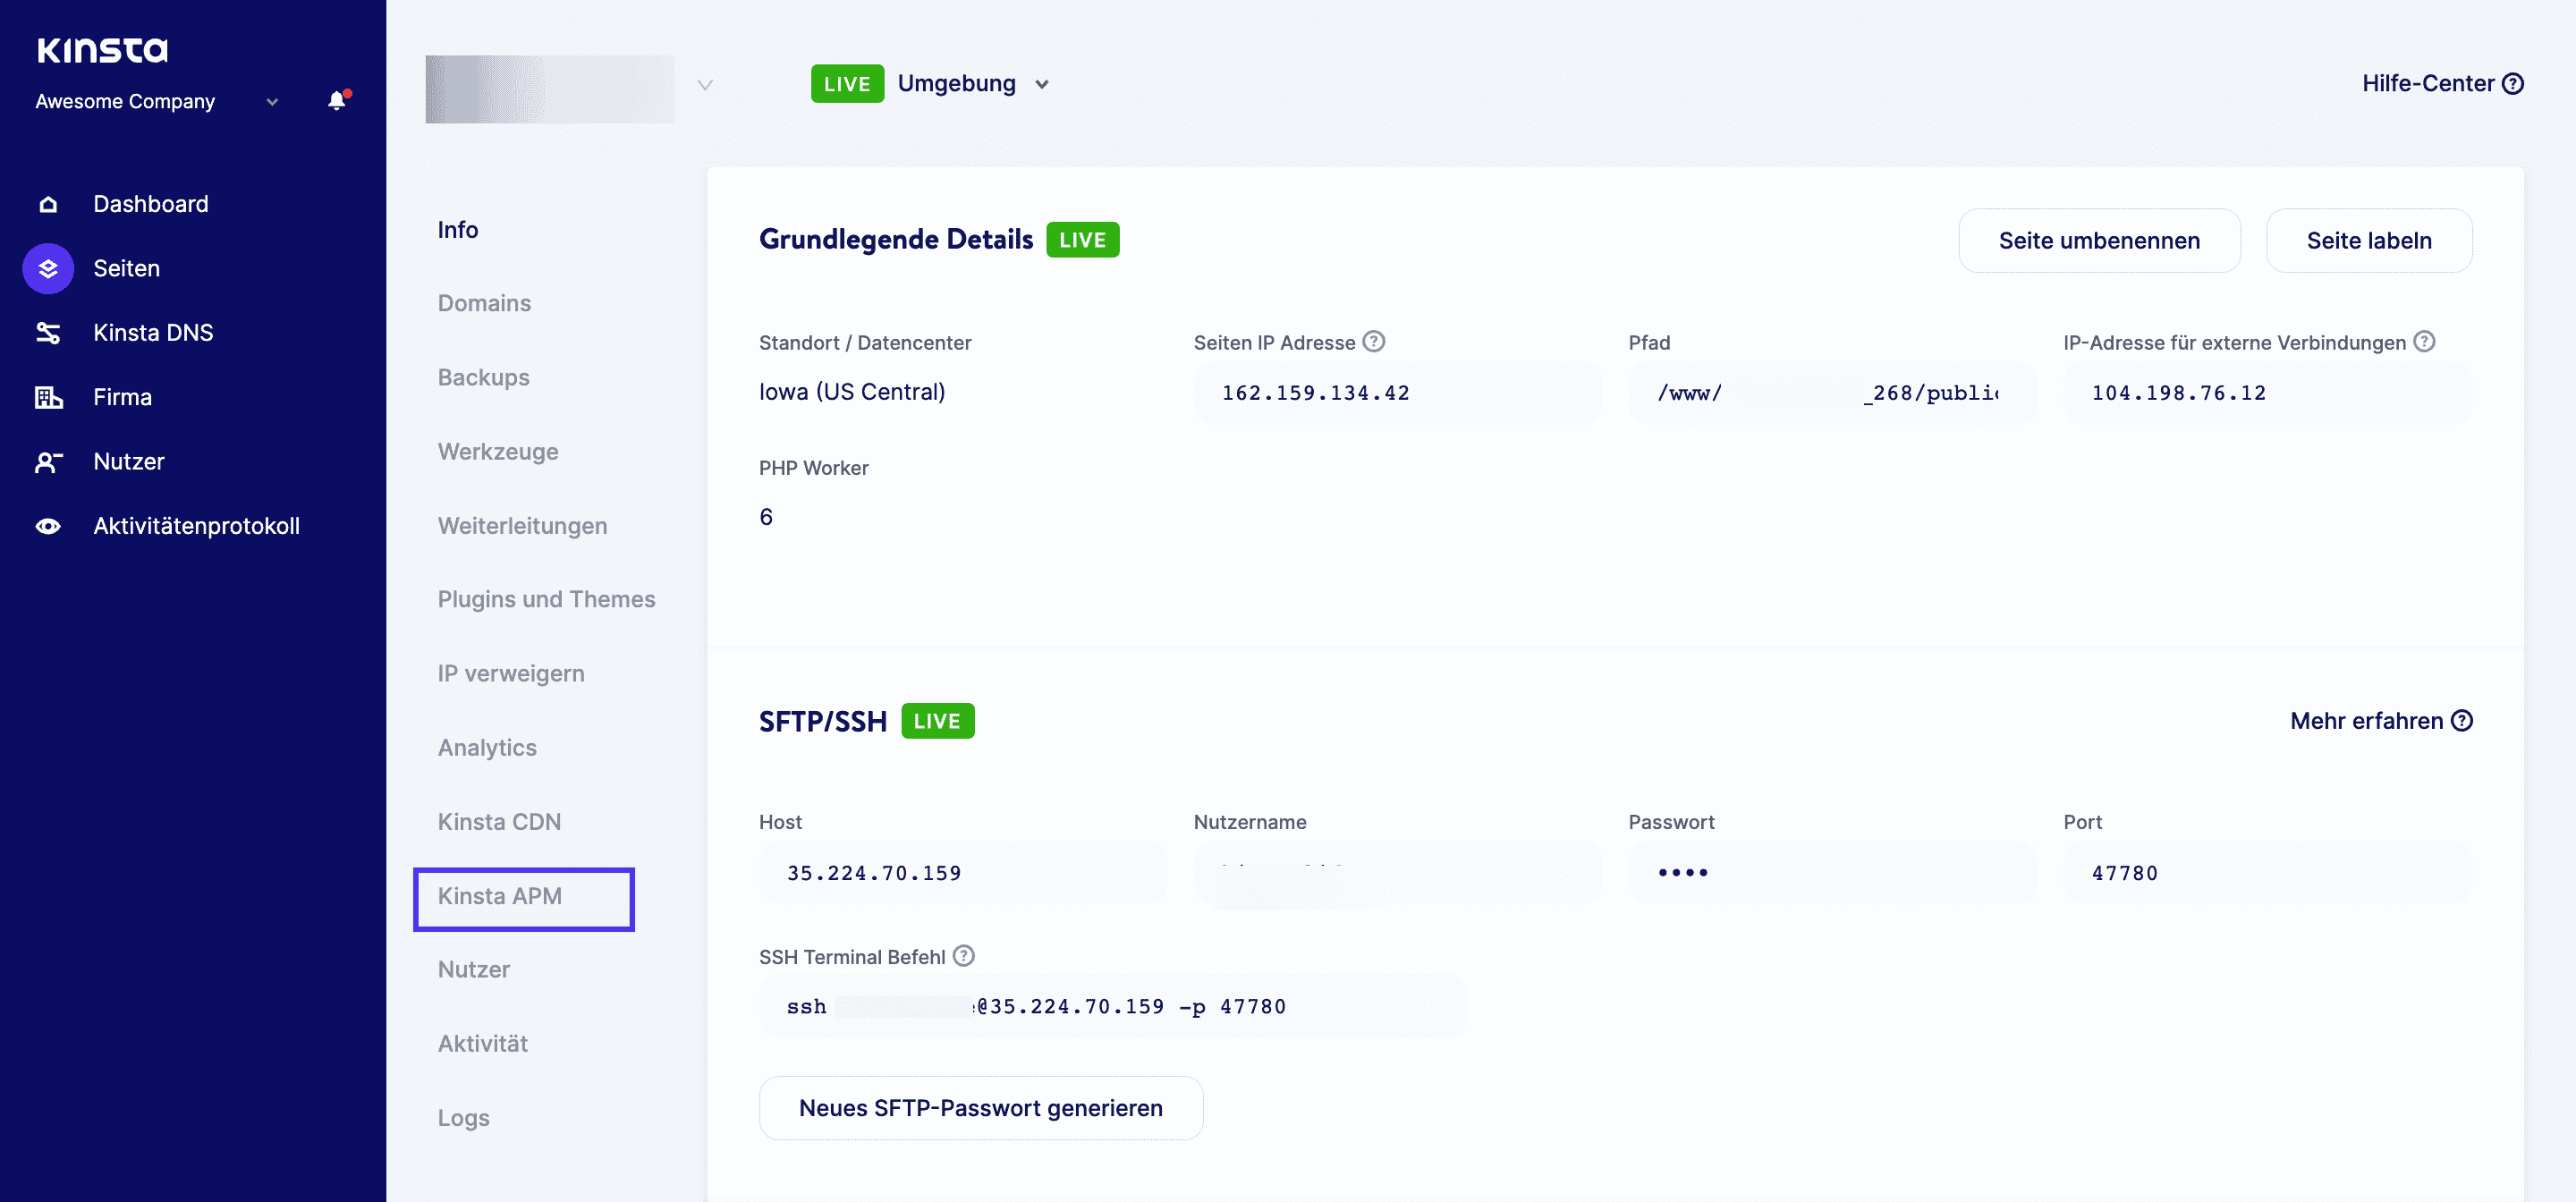Expand the Umgebung dropdown menu
Viewport: 2576px width, 1202px height.
971,82
